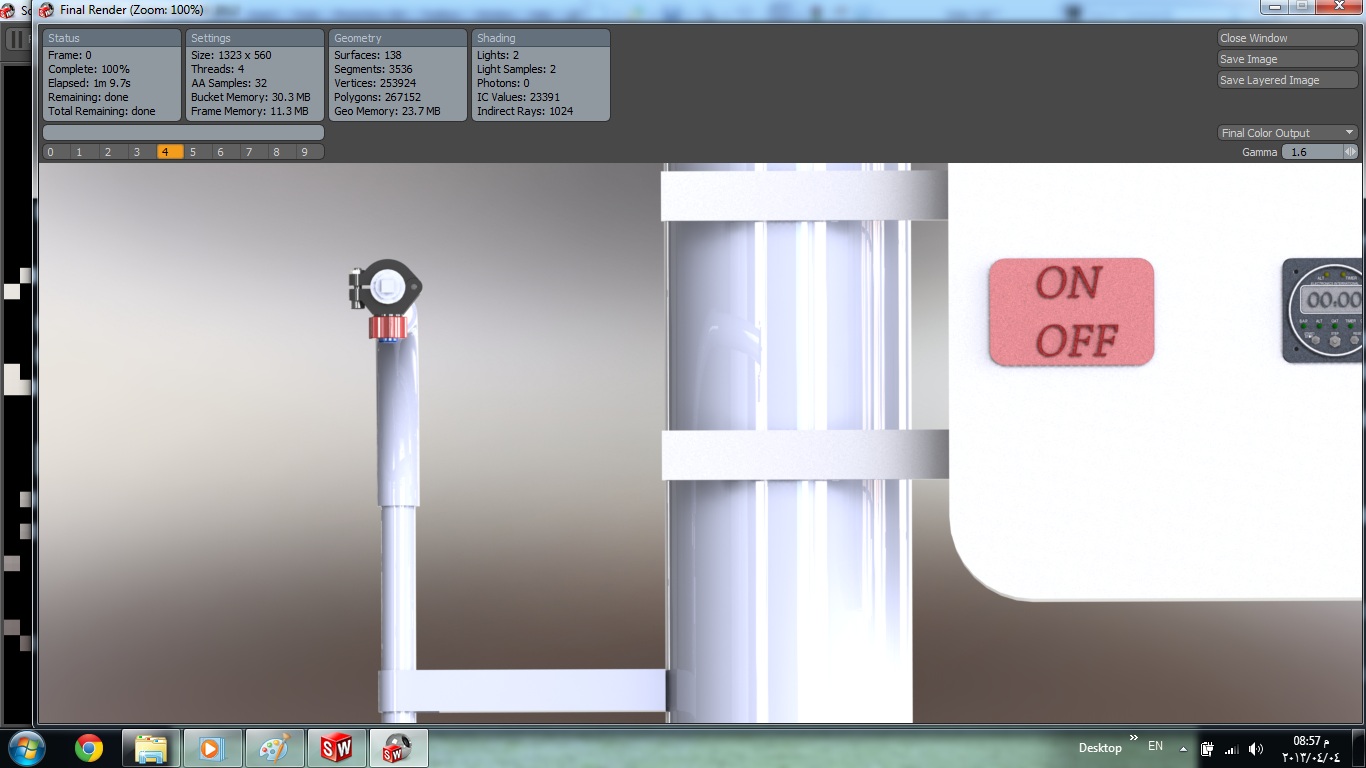This screenshot has width=1366, height=768.
Task: Click the red ON OFF button in render
Action: (1071, 312)
